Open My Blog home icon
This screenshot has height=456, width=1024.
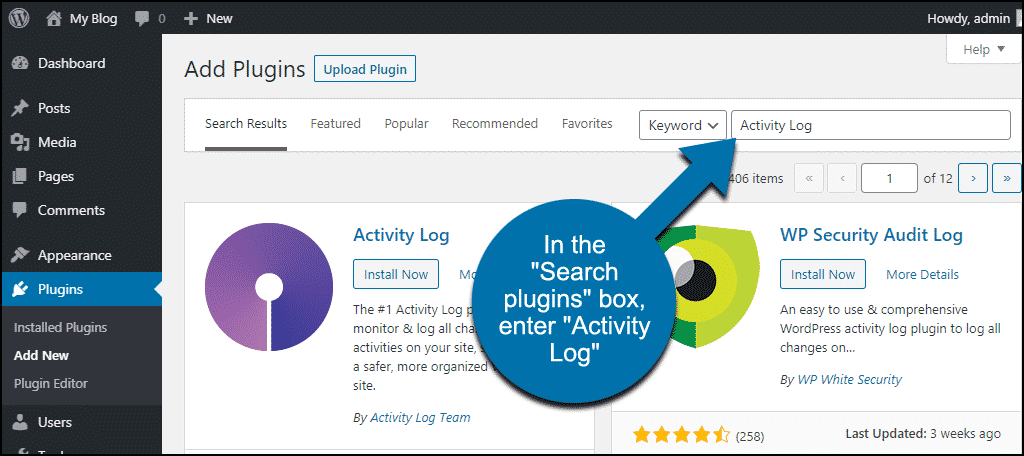pyautogui.click(x=54, y=18)
